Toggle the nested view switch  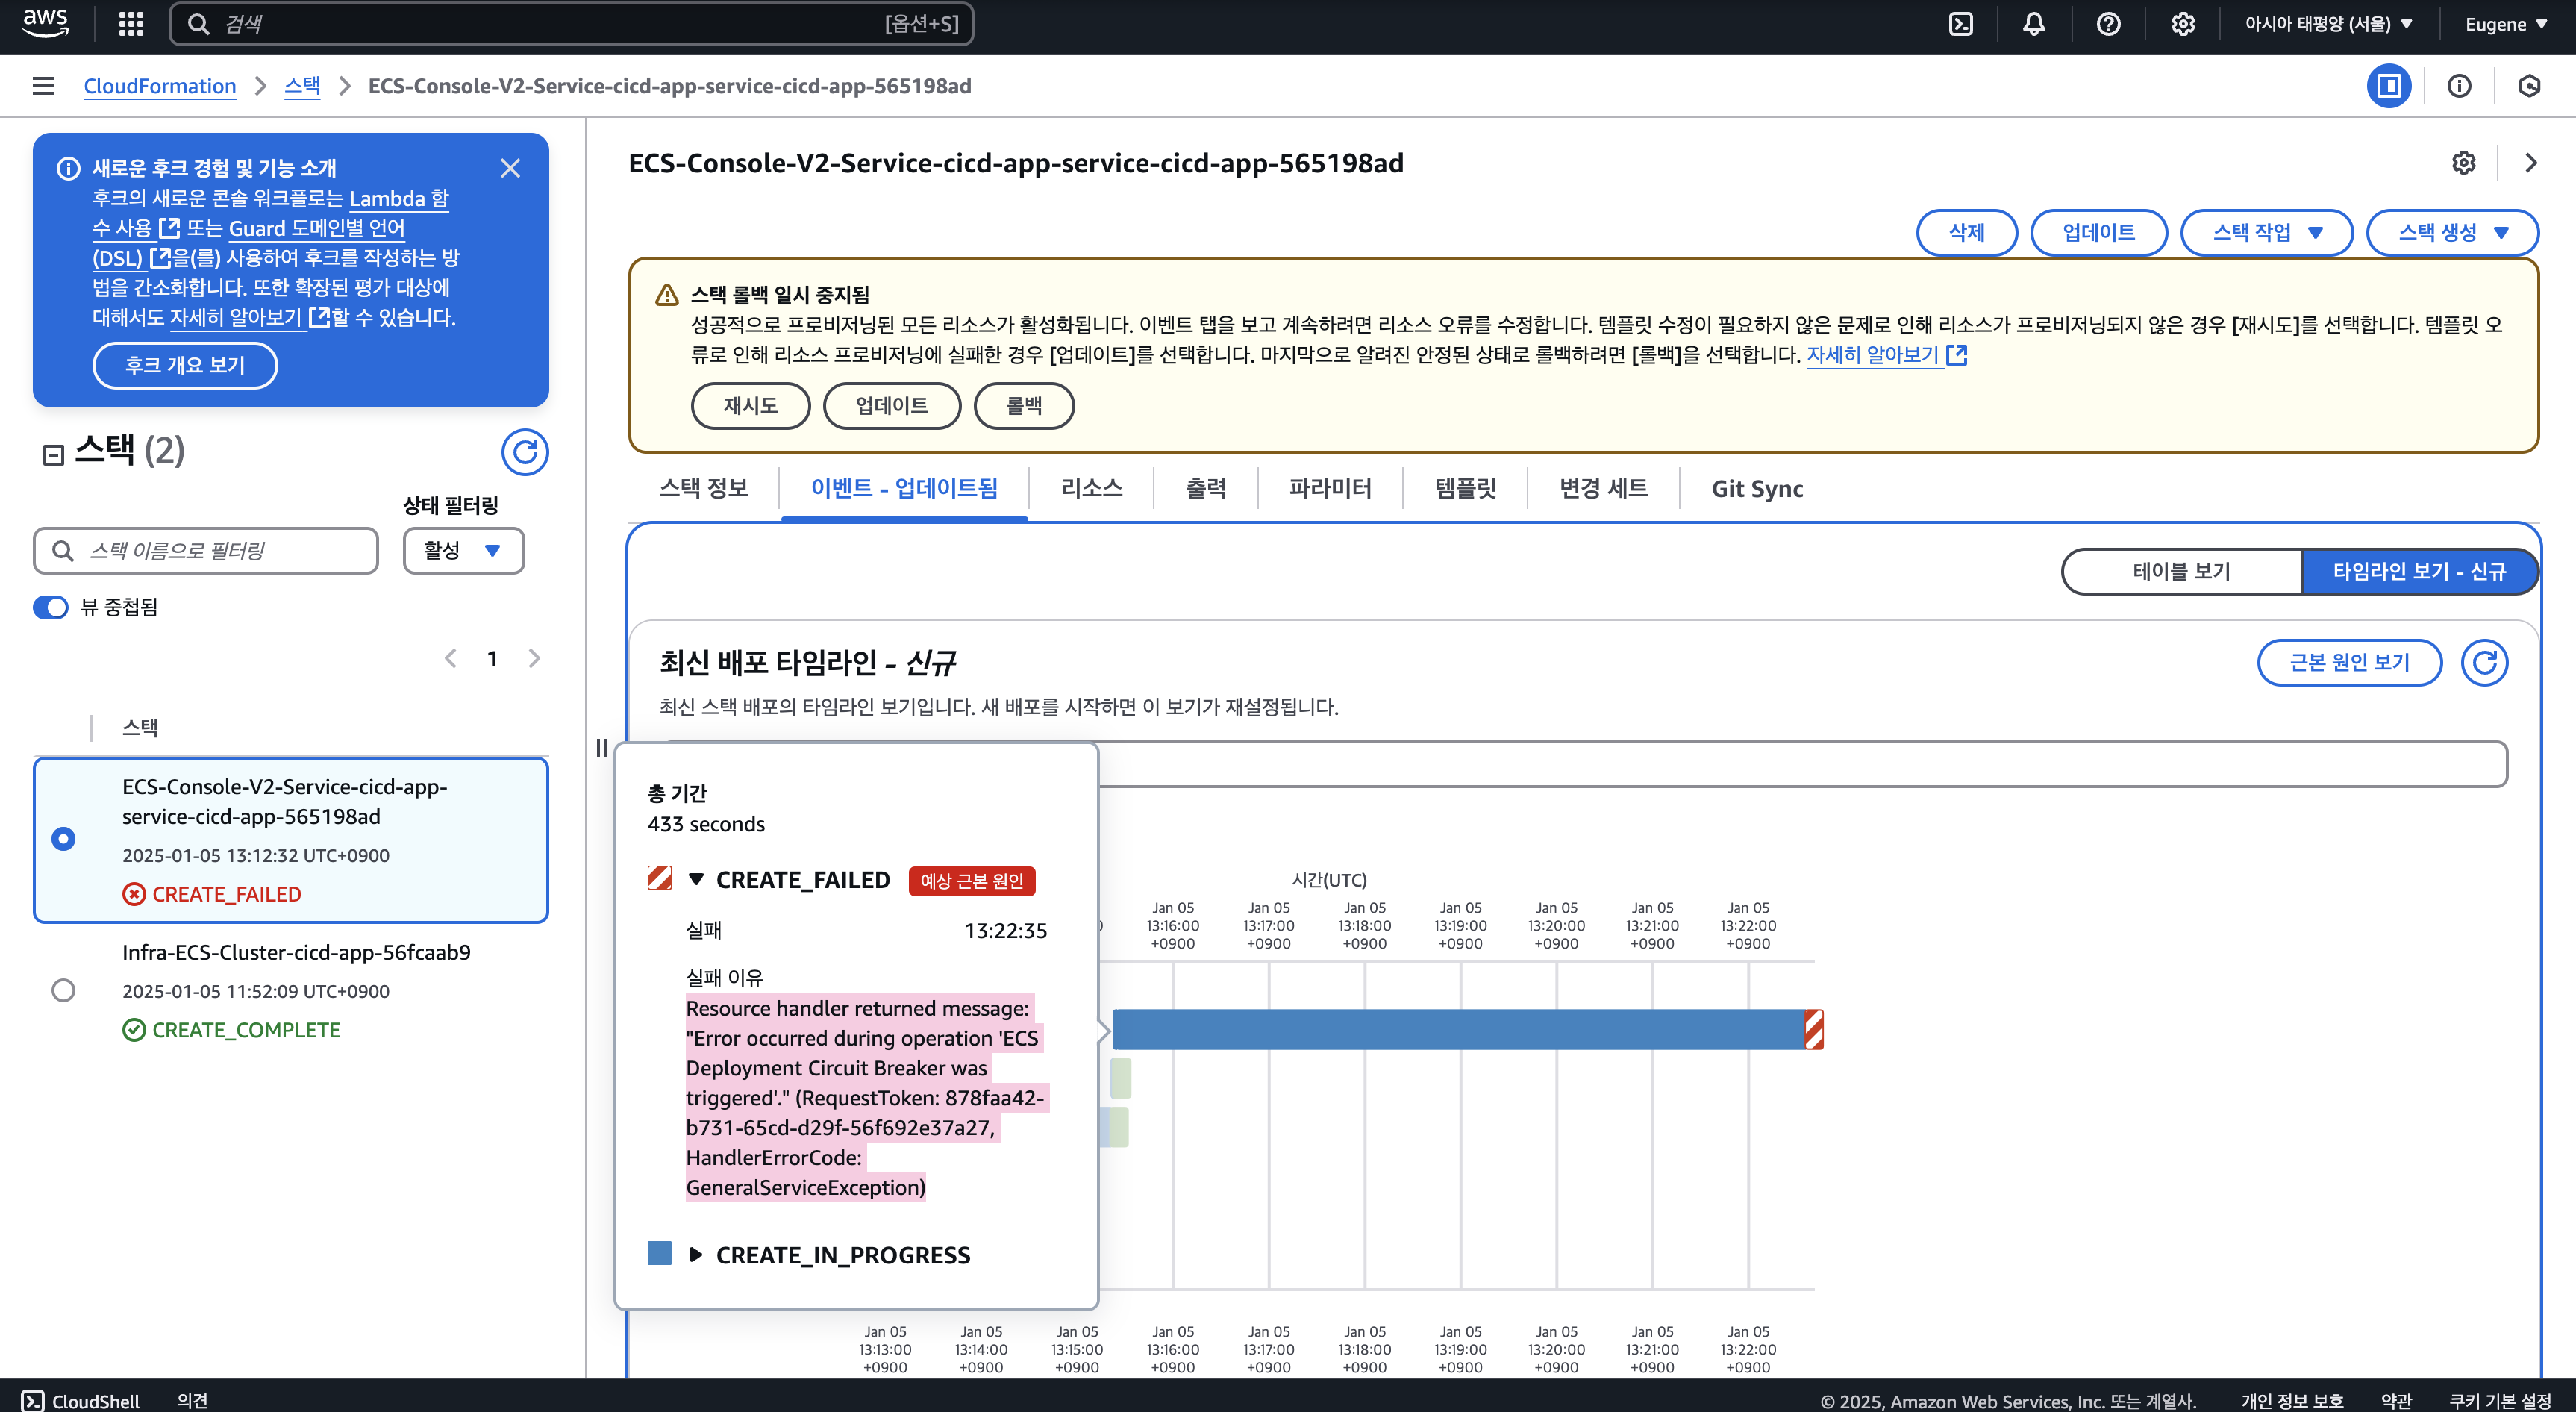51,607
